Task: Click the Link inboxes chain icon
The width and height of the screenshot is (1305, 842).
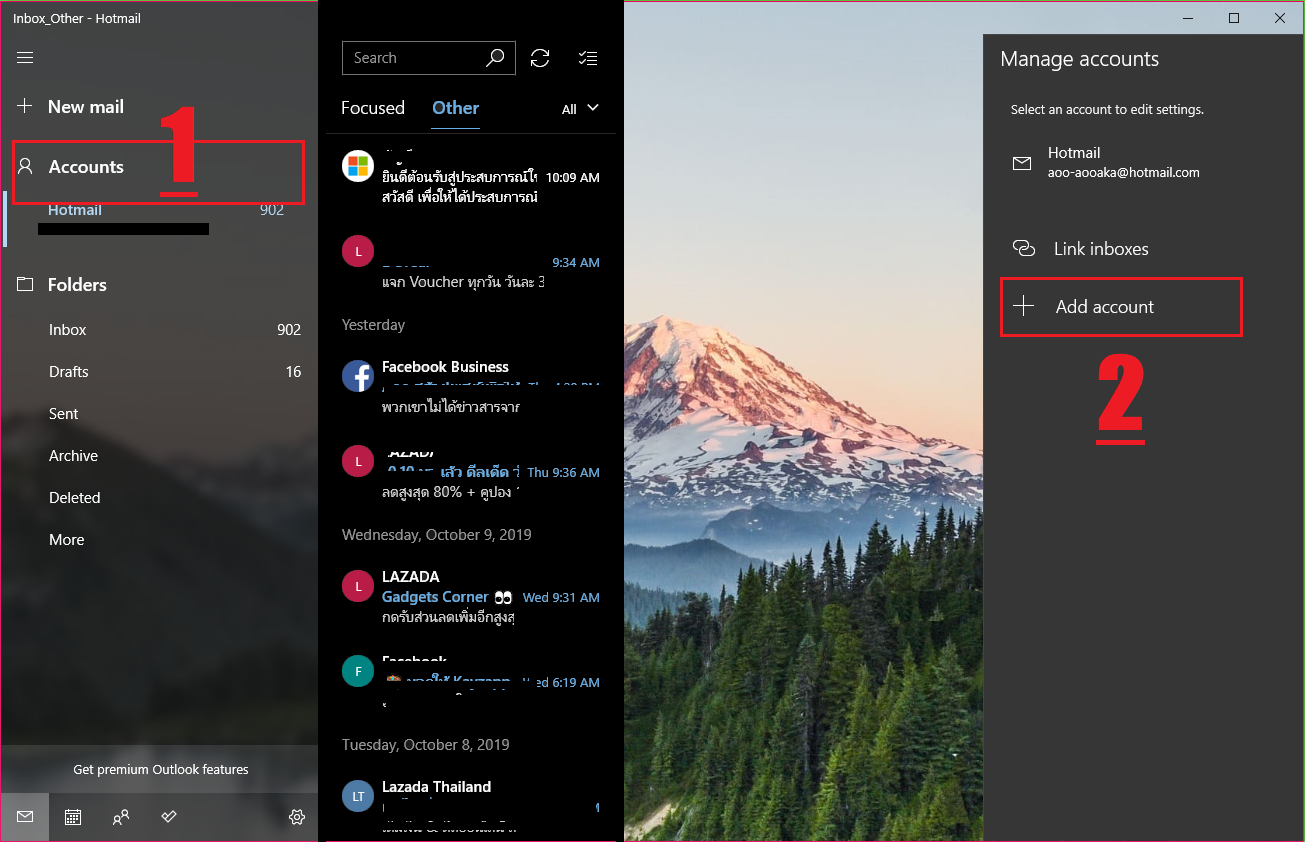Action: coord(1023,249)
